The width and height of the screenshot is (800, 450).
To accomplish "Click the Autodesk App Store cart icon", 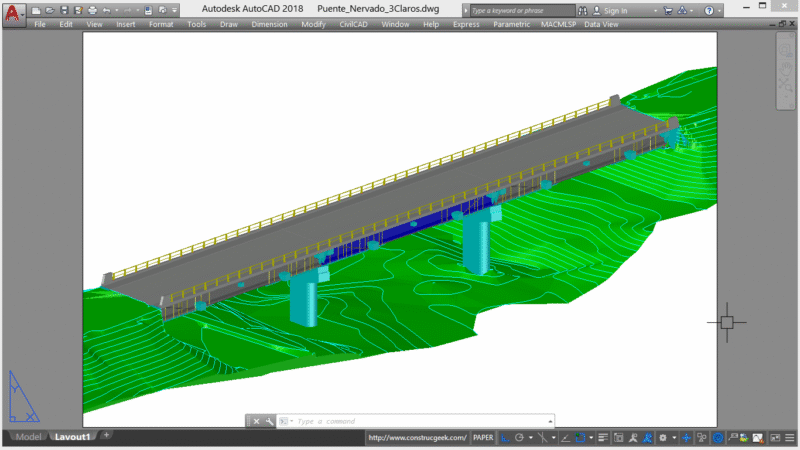I will pos(667,10).
